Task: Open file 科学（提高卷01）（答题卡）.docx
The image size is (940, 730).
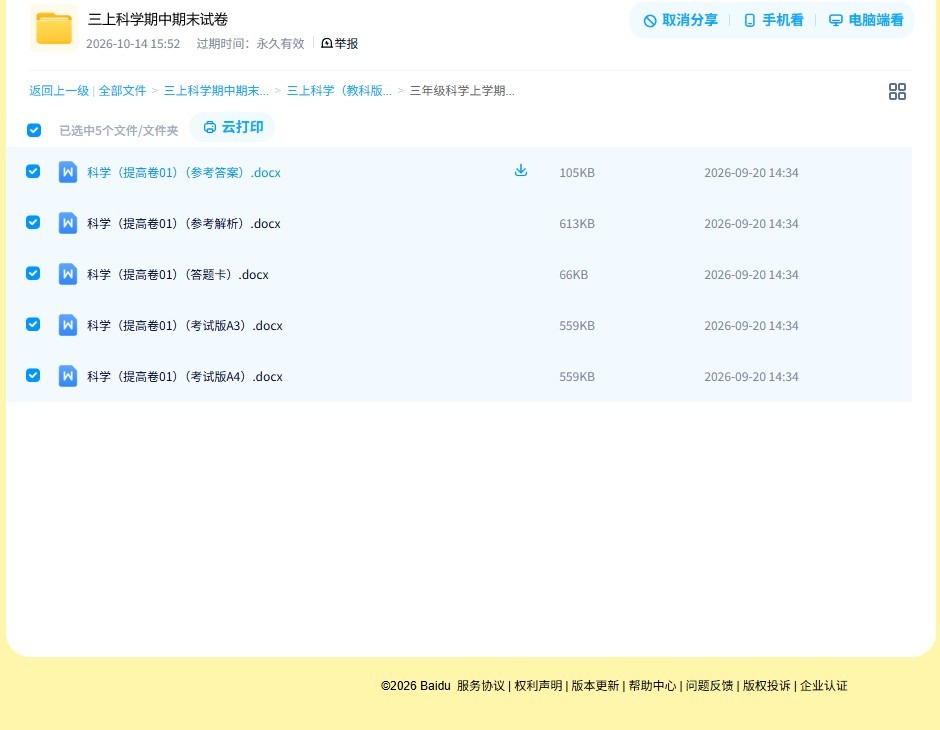Action: pyautogui.click(x=177, y=274)
